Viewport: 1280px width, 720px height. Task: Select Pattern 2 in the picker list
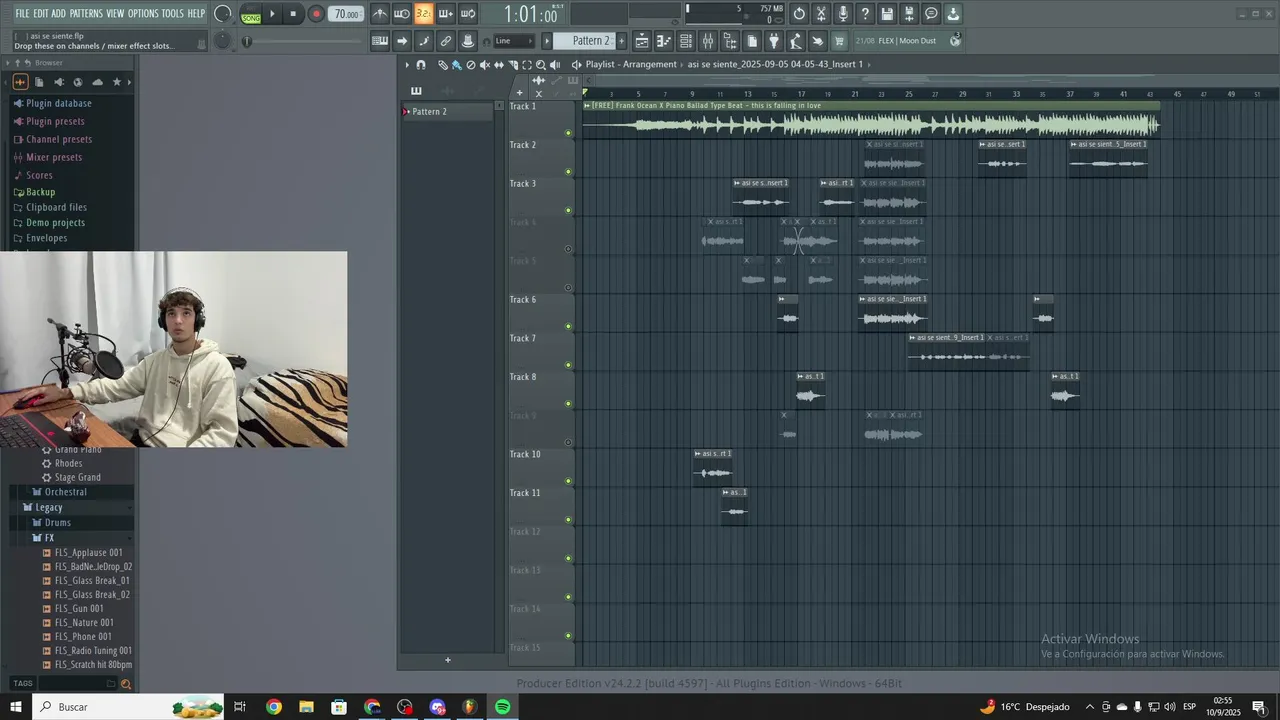pos(447,111)
